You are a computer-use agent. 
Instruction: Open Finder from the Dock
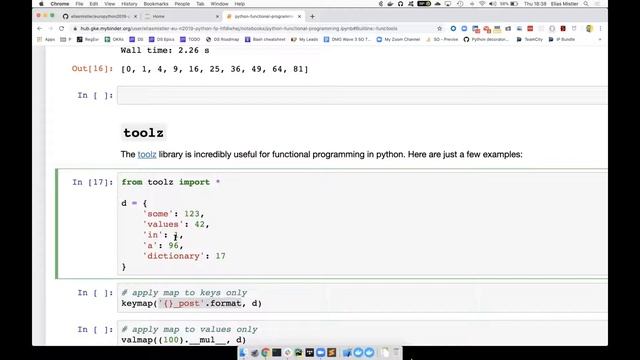(x=243, y=353)
